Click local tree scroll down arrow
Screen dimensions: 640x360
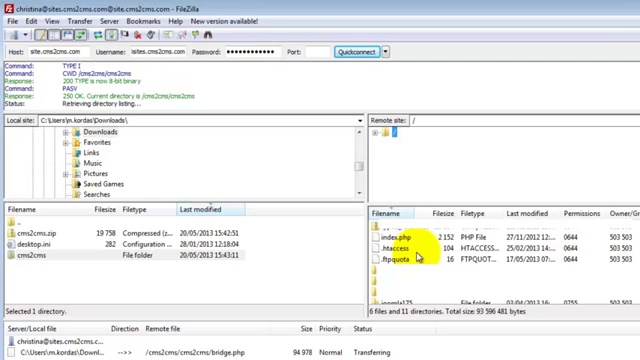point(359,193)
